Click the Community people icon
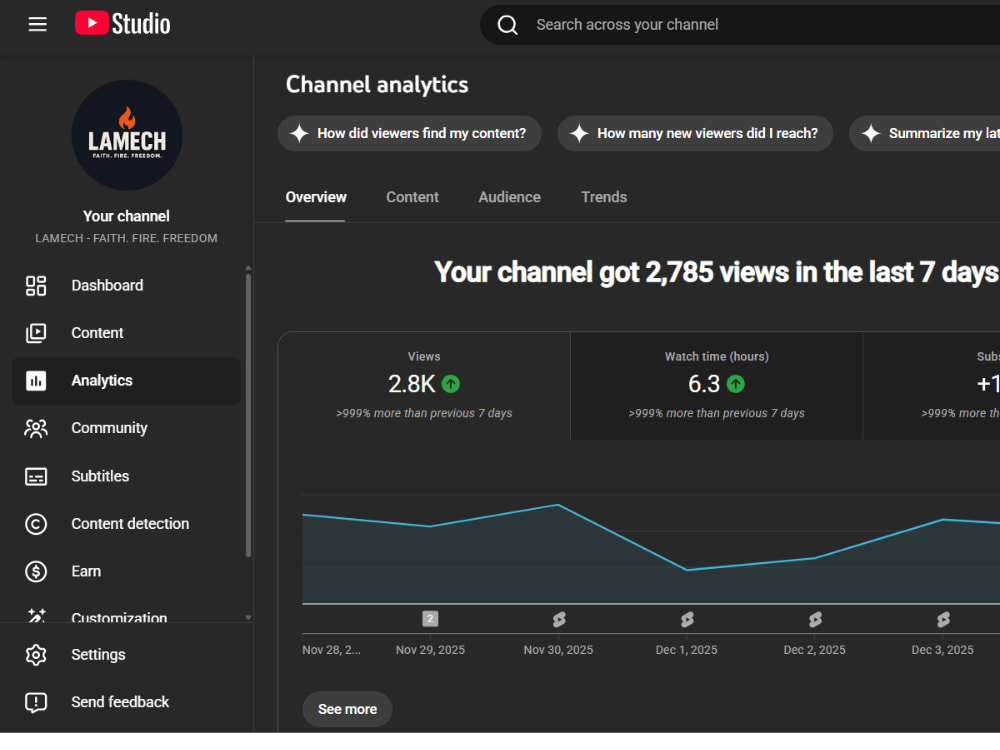 click(36, 429)
